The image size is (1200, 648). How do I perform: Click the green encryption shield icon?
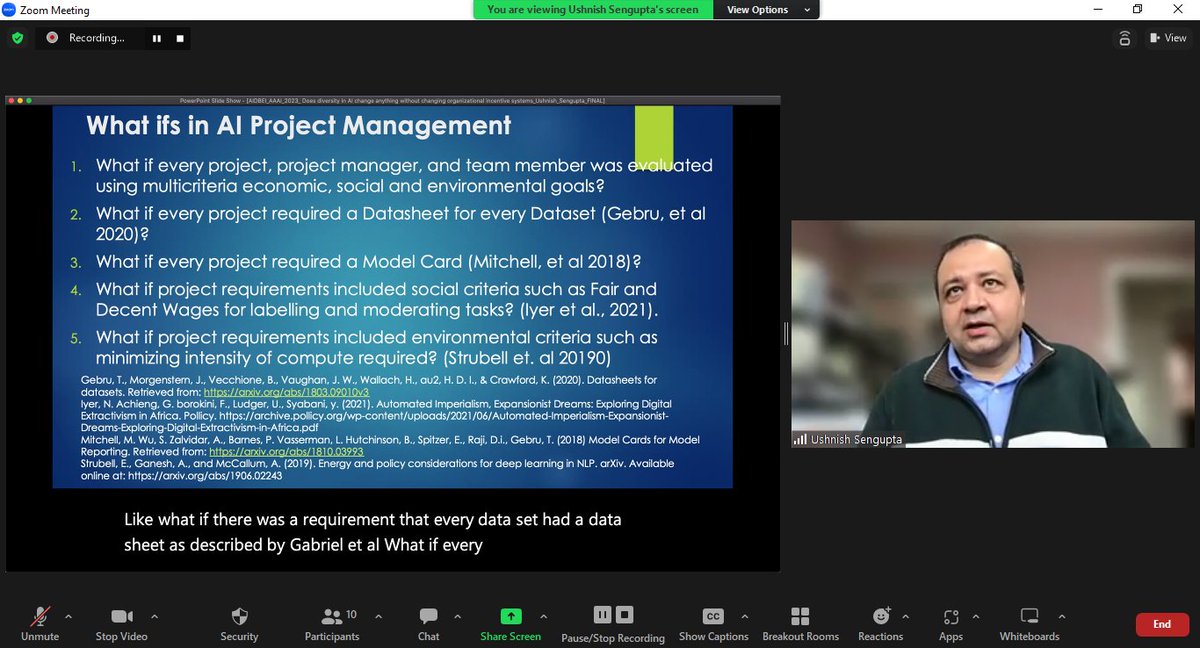[x=17, y=38]
